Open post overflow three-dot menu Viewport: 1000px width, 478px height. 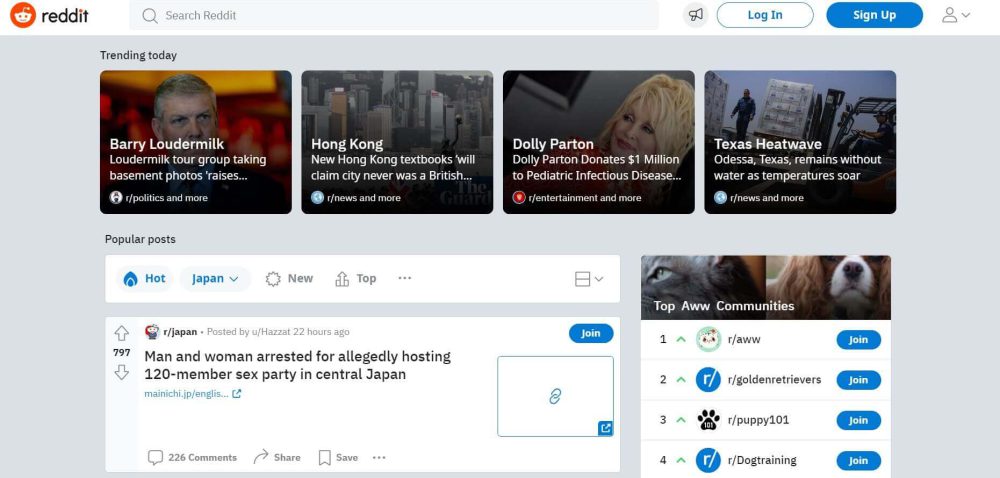[x=379, y=457]
